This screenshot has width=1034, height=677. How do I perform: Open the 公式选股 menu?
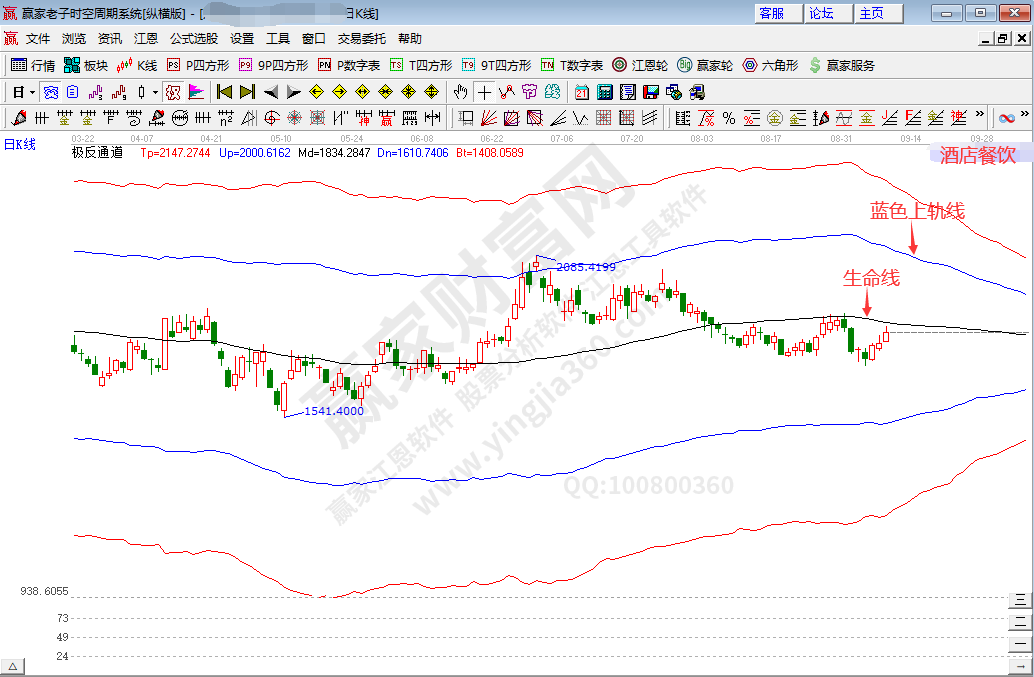click(x=193, y=39)
